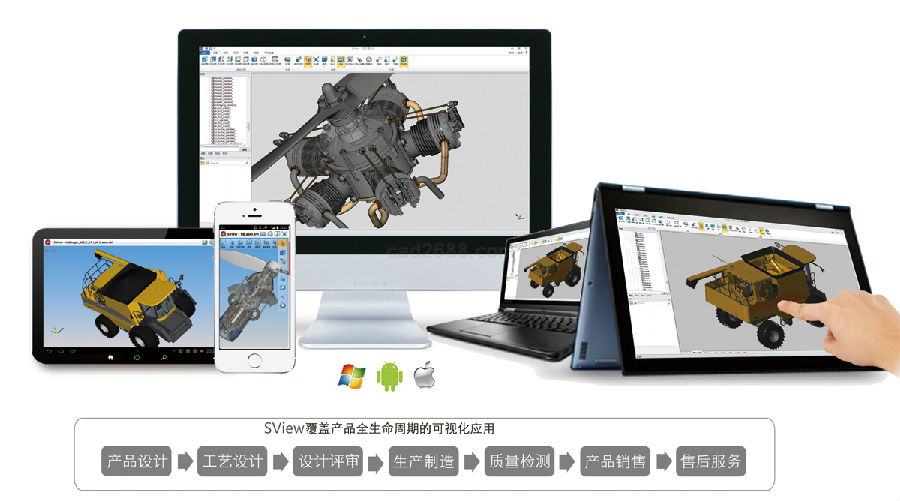Tap the hand tool icon on phone sidebar
Image resolution: width=900 pixels, height=501 pixels.
point(283,245)
